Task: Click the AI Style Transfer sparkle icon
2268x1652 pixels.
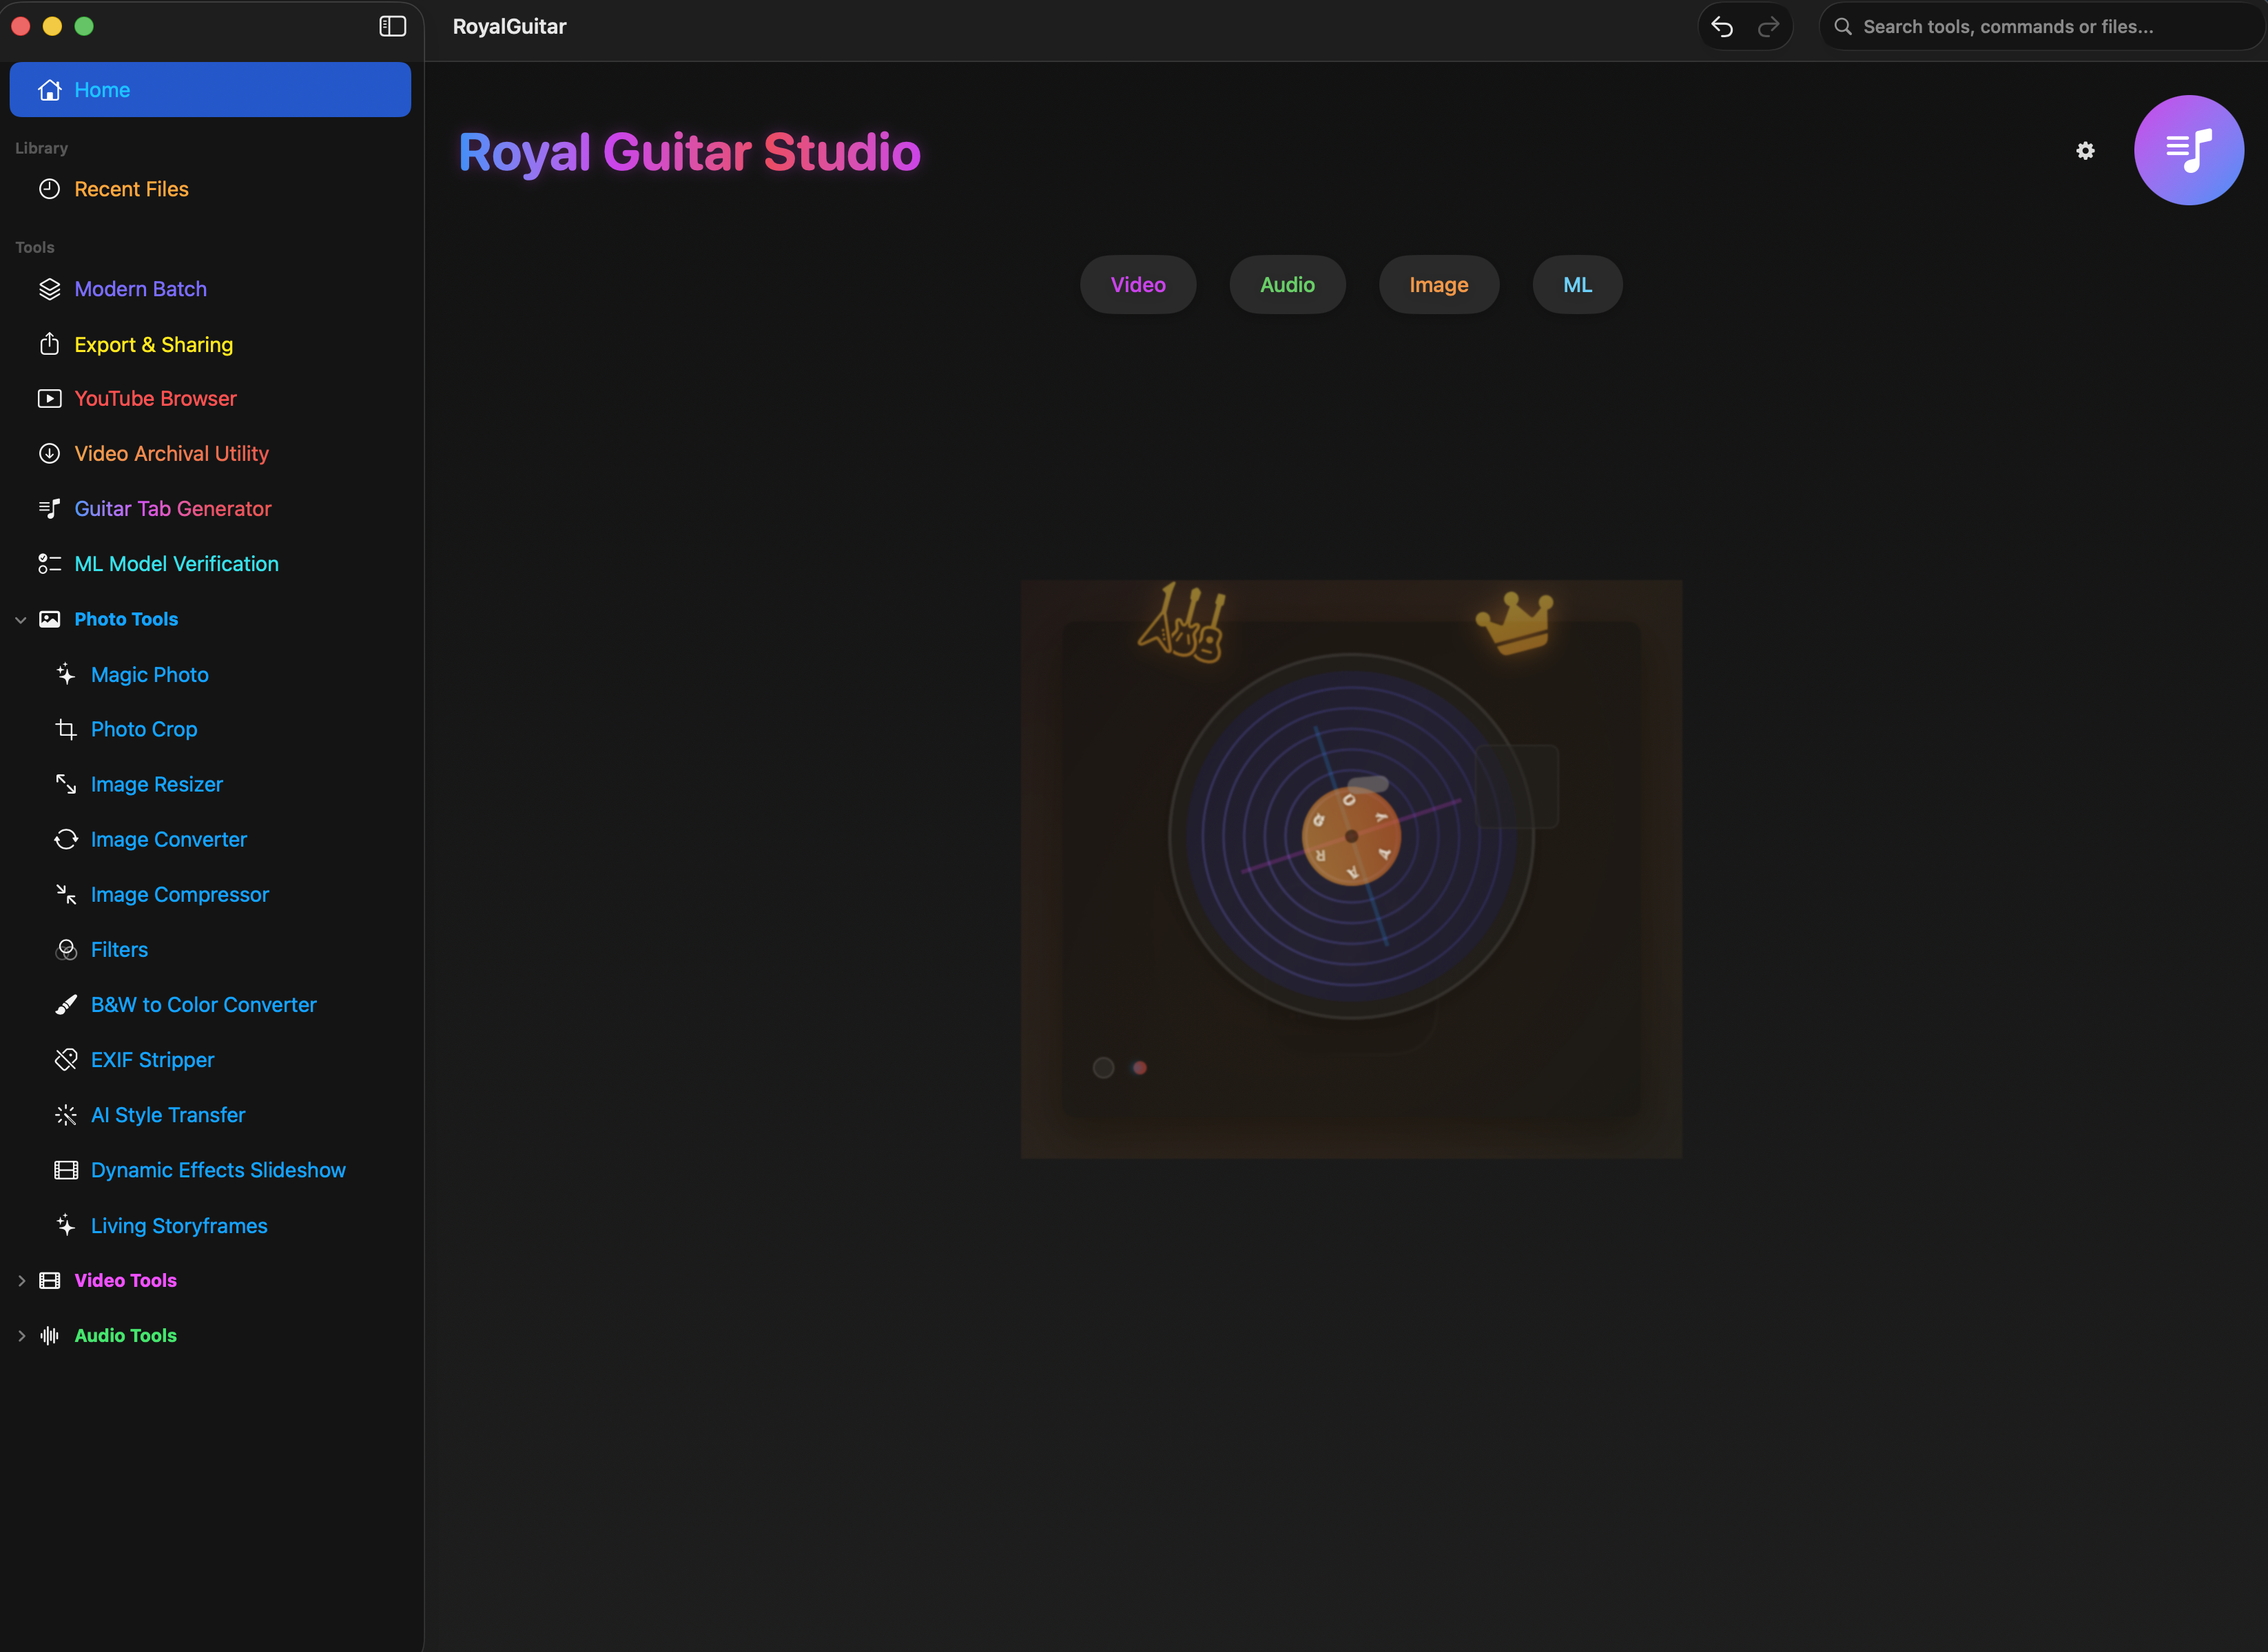Action: coord(66,1114)
